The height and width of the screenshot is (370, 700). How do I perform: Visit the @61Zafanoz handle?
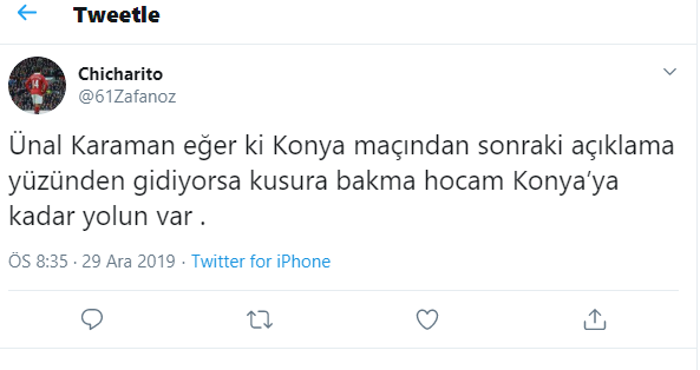(127, 96)
